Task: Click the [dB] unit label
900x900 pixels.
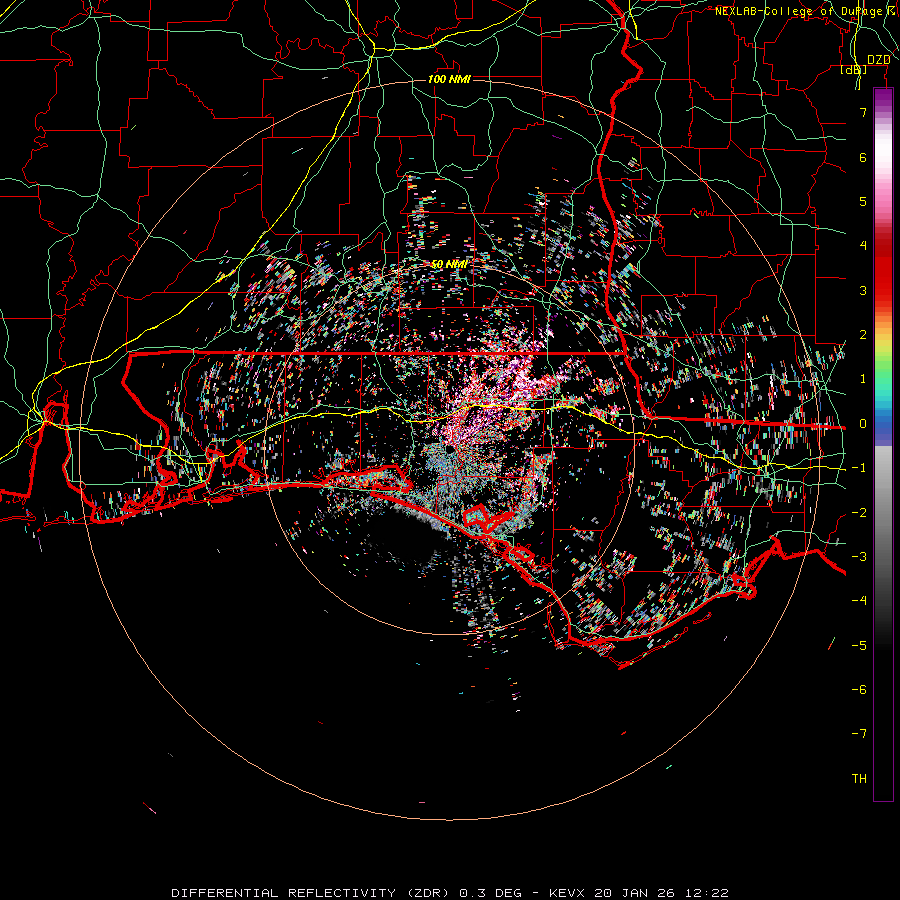Action: (854, 70)
